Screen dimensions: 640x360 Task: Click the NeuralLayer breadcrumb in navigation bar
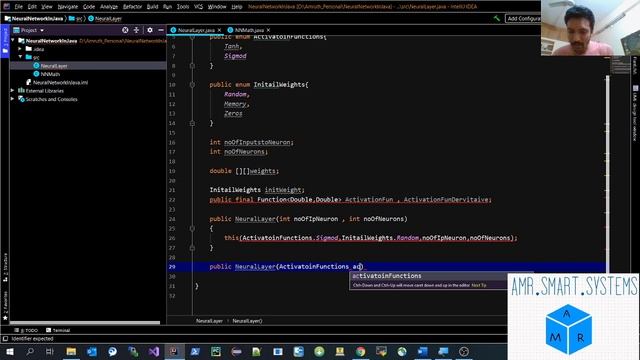105,18
